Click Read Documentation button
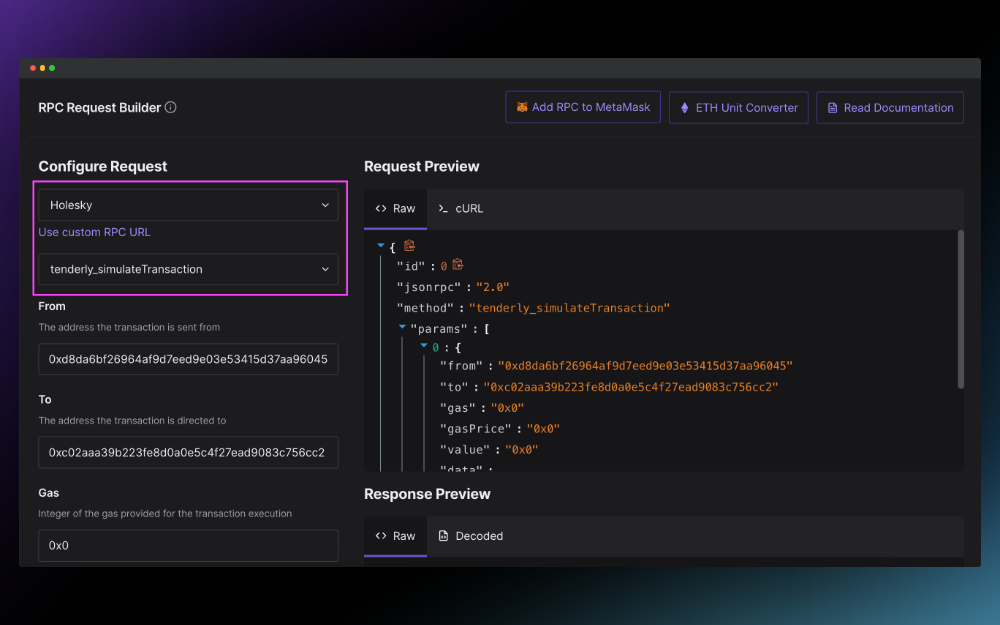This screenshot has width=1000, height=625. (890, 108)
